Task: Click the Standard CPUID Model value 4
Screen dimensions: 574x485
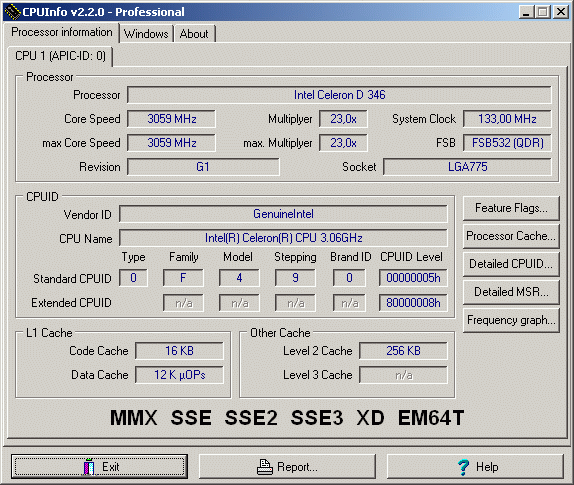Action: pos(239,278)
